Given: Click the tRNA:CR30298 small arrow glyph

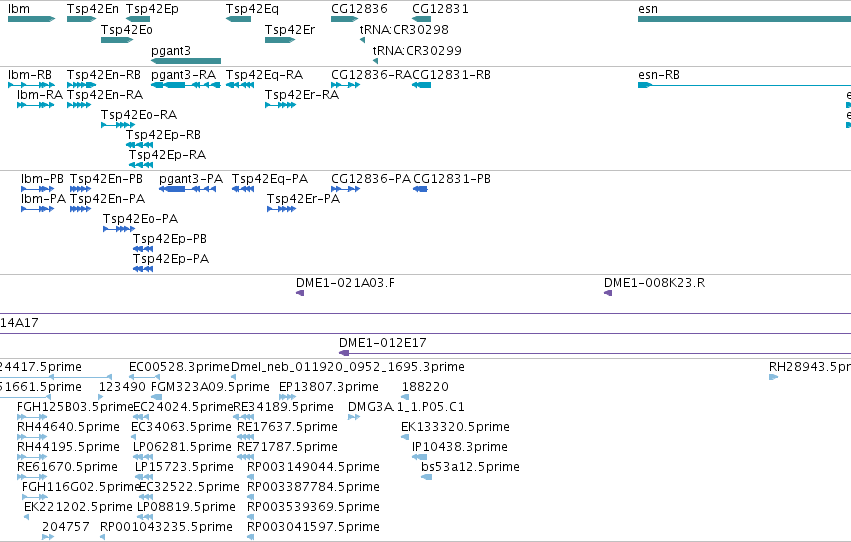Looking at the screenshot, I should (363, 40).
